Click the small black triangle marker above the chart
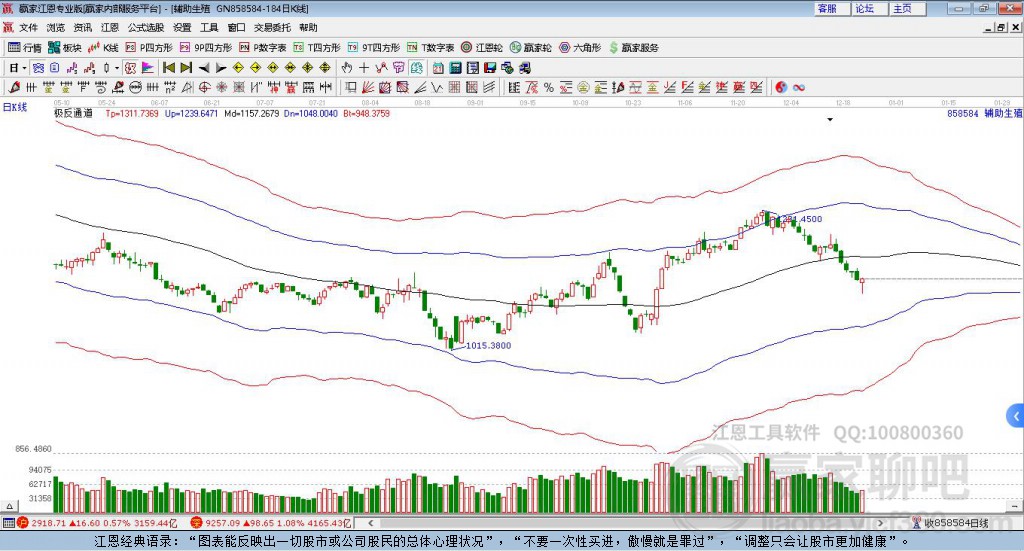Viewport: 1024px width, 551px height. coord(830,119)
